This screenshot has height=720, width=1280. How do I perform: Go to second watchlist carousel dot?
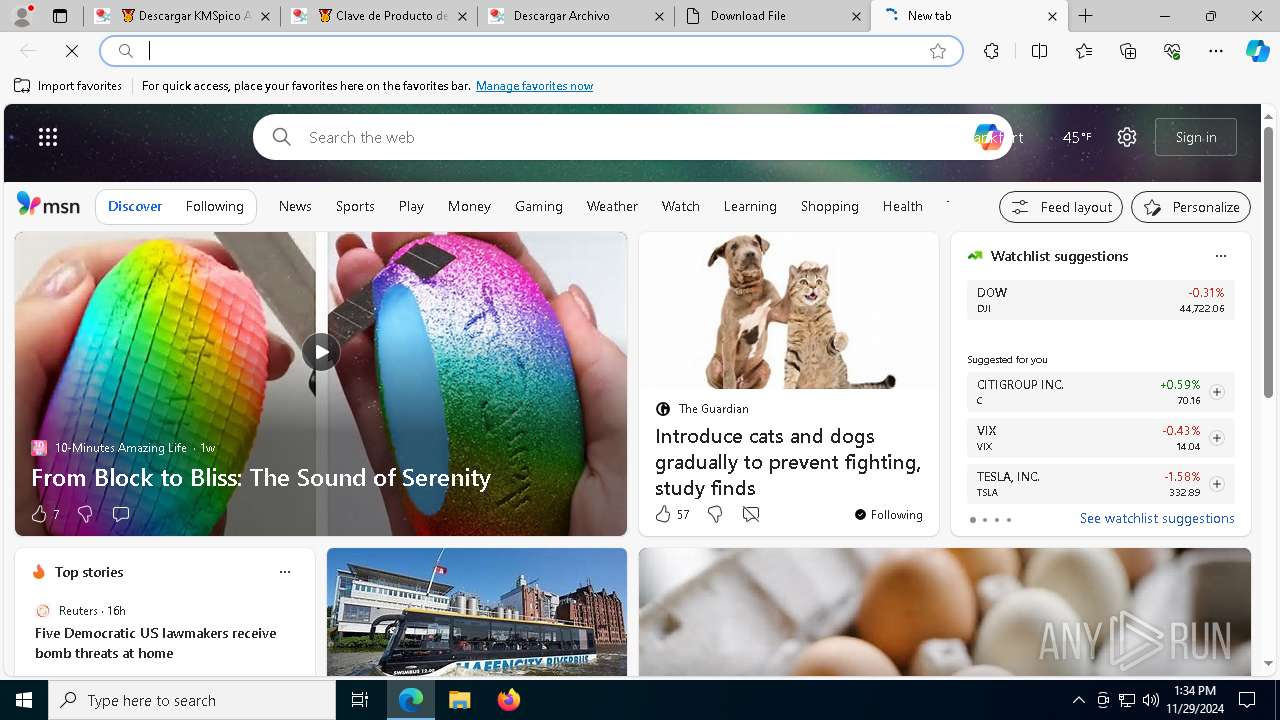984,520
